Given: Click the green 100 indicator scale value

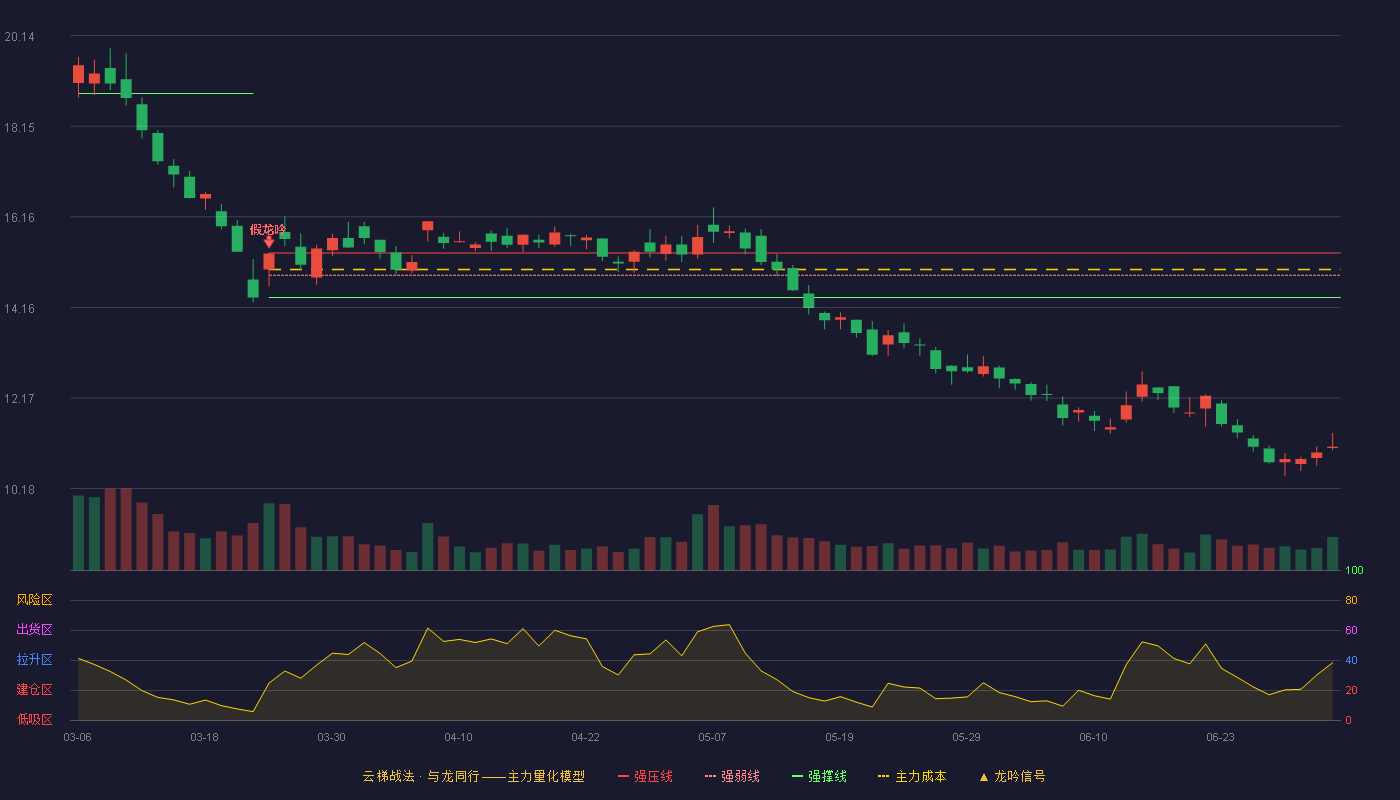Looking at the screenshot, I should [1354, 571].
